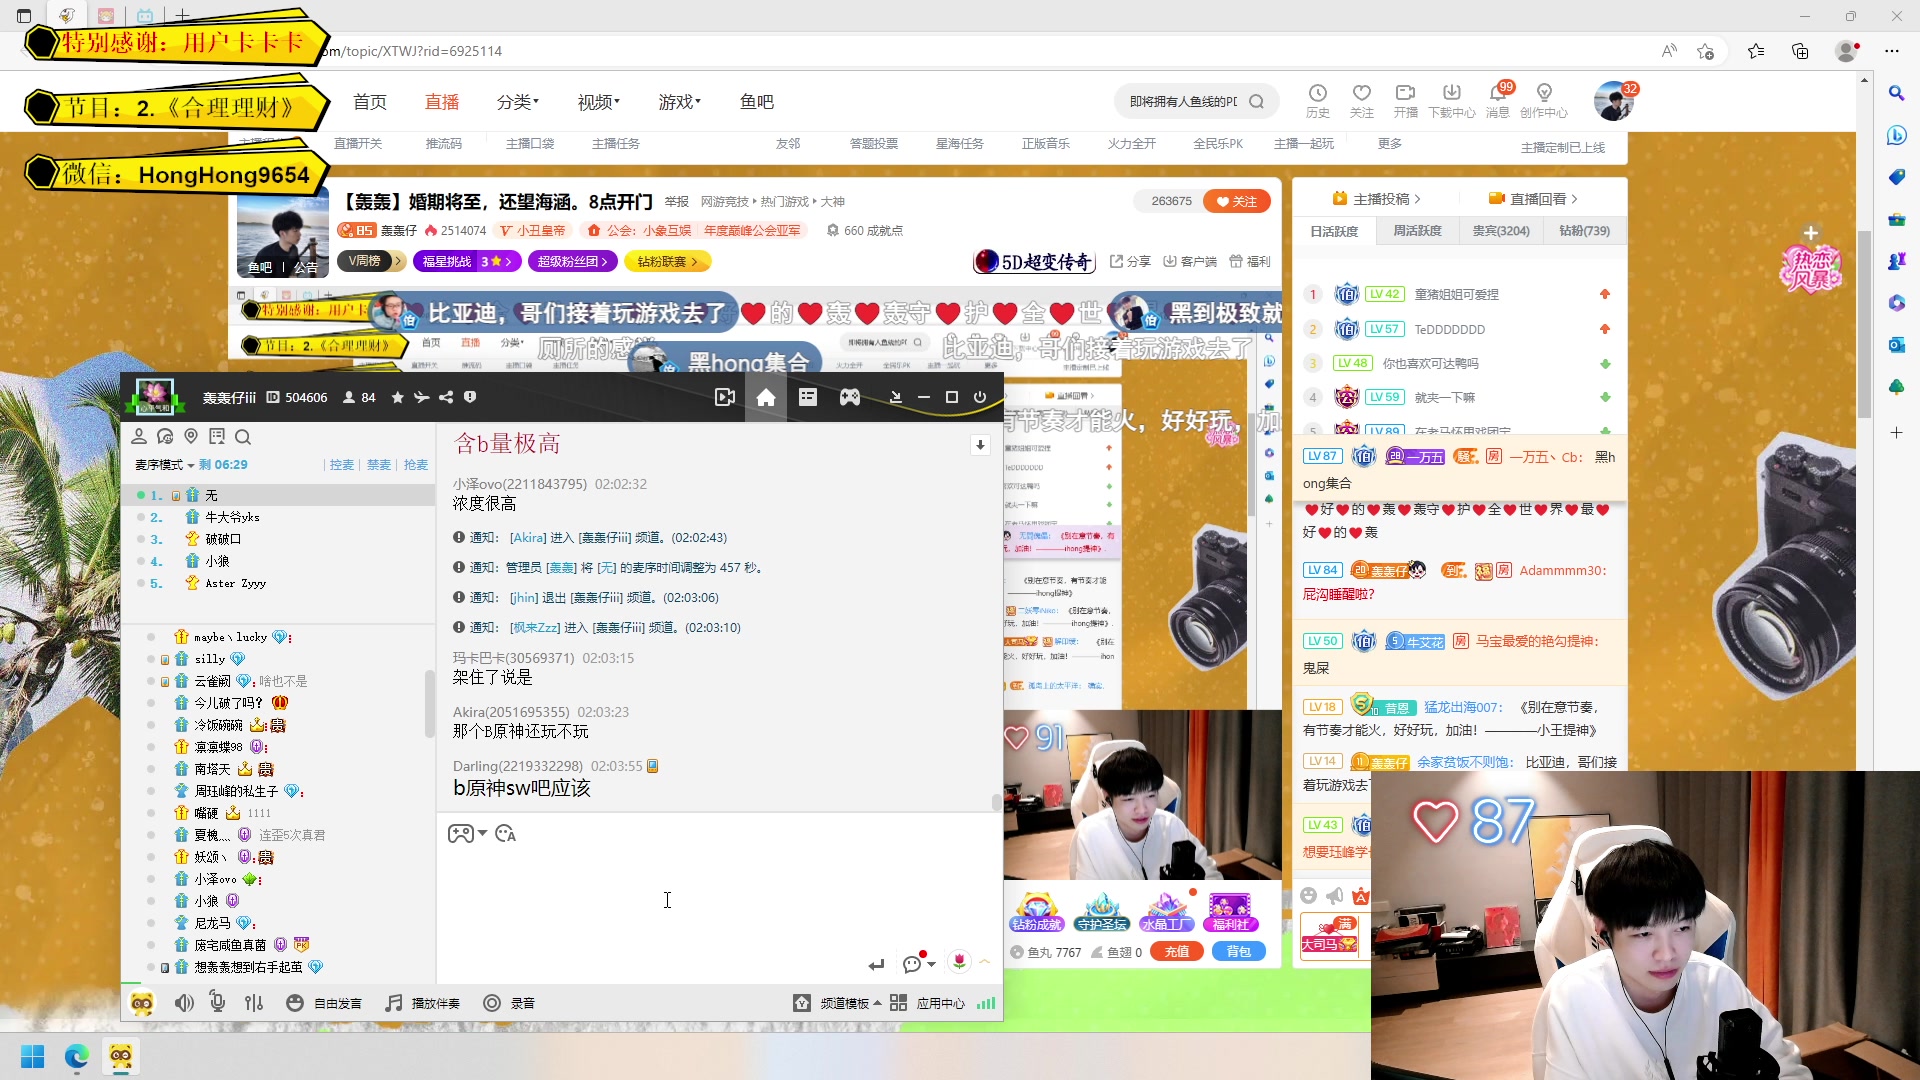Image resolution: width=1920 pixels, height=1080 pixels.
Task: Click the star favorite icon beside member count 84
Action: [398, 397]
